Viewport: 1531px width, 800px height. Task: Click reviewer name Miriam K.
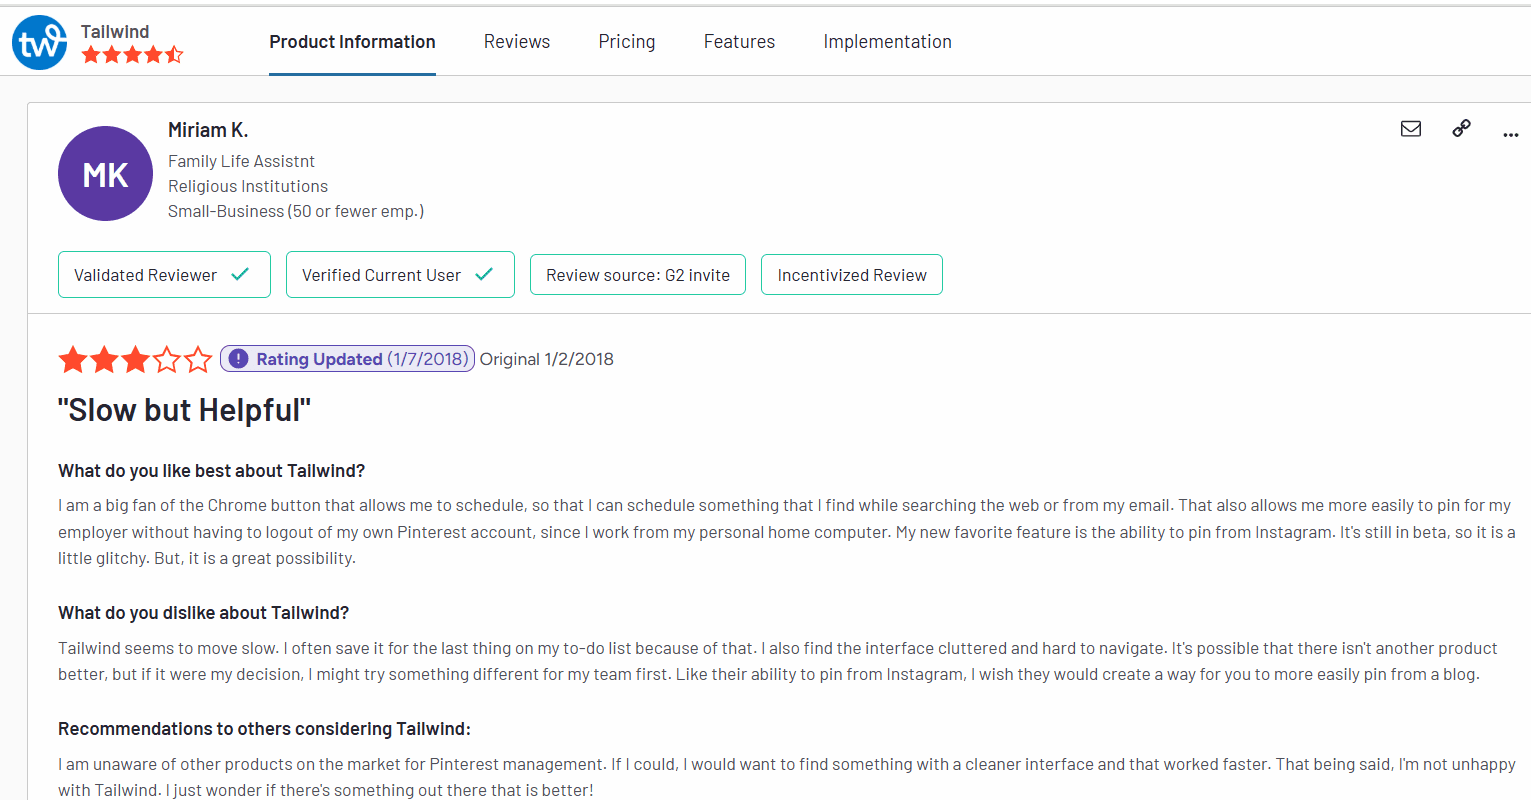click(208, 130)
